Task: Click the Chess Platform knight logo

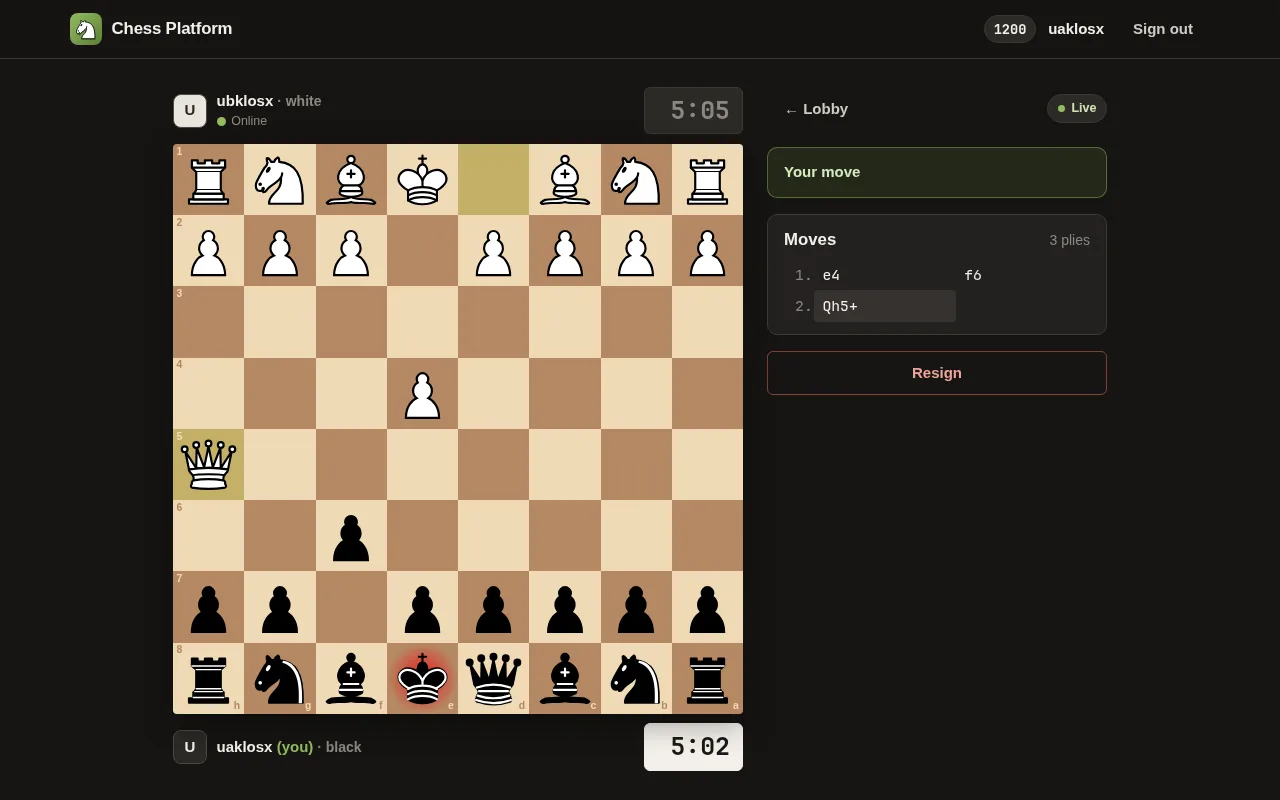Action: [x=86, y=29]
